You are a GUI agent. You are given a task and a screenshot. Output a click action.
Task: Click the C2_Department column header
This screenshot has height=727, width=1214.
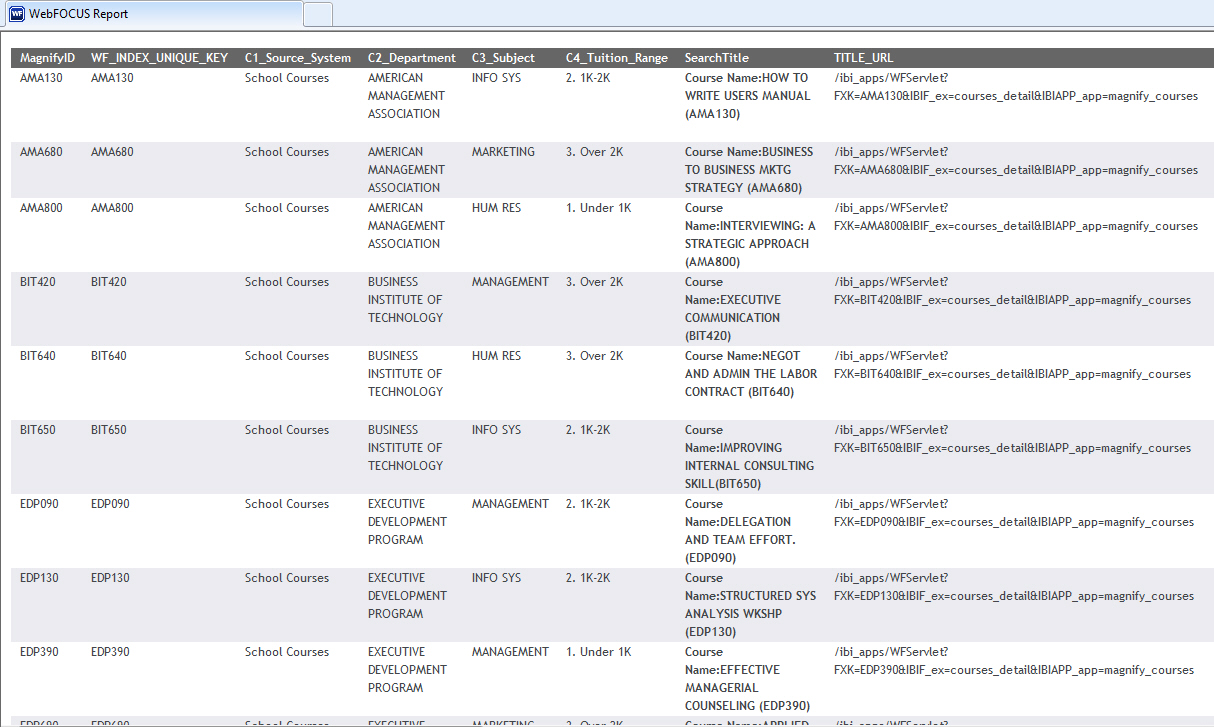411,58
